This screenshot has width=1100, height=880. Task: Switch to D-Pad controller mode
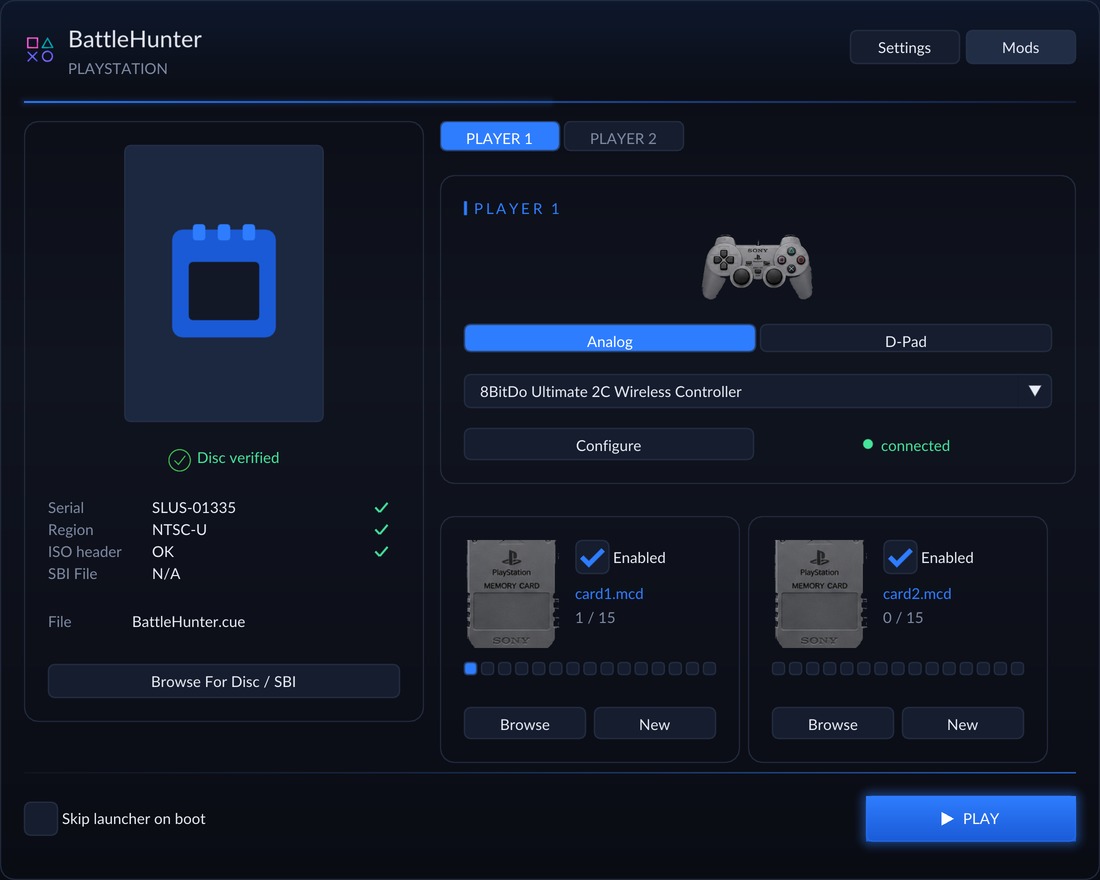906,338
